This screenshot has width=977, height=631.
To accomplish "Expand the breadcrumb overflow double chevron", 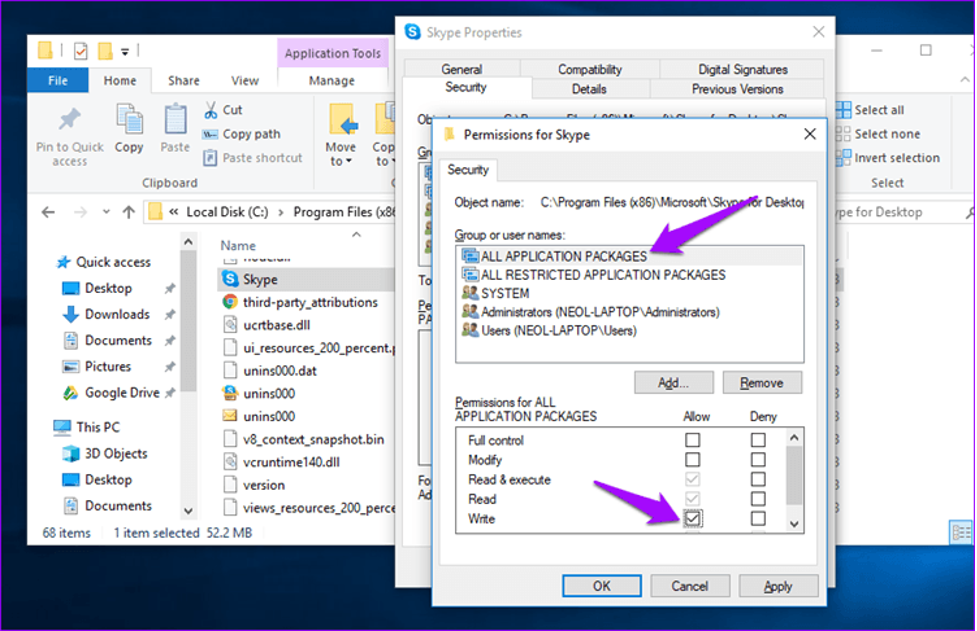I will (174, 212).
